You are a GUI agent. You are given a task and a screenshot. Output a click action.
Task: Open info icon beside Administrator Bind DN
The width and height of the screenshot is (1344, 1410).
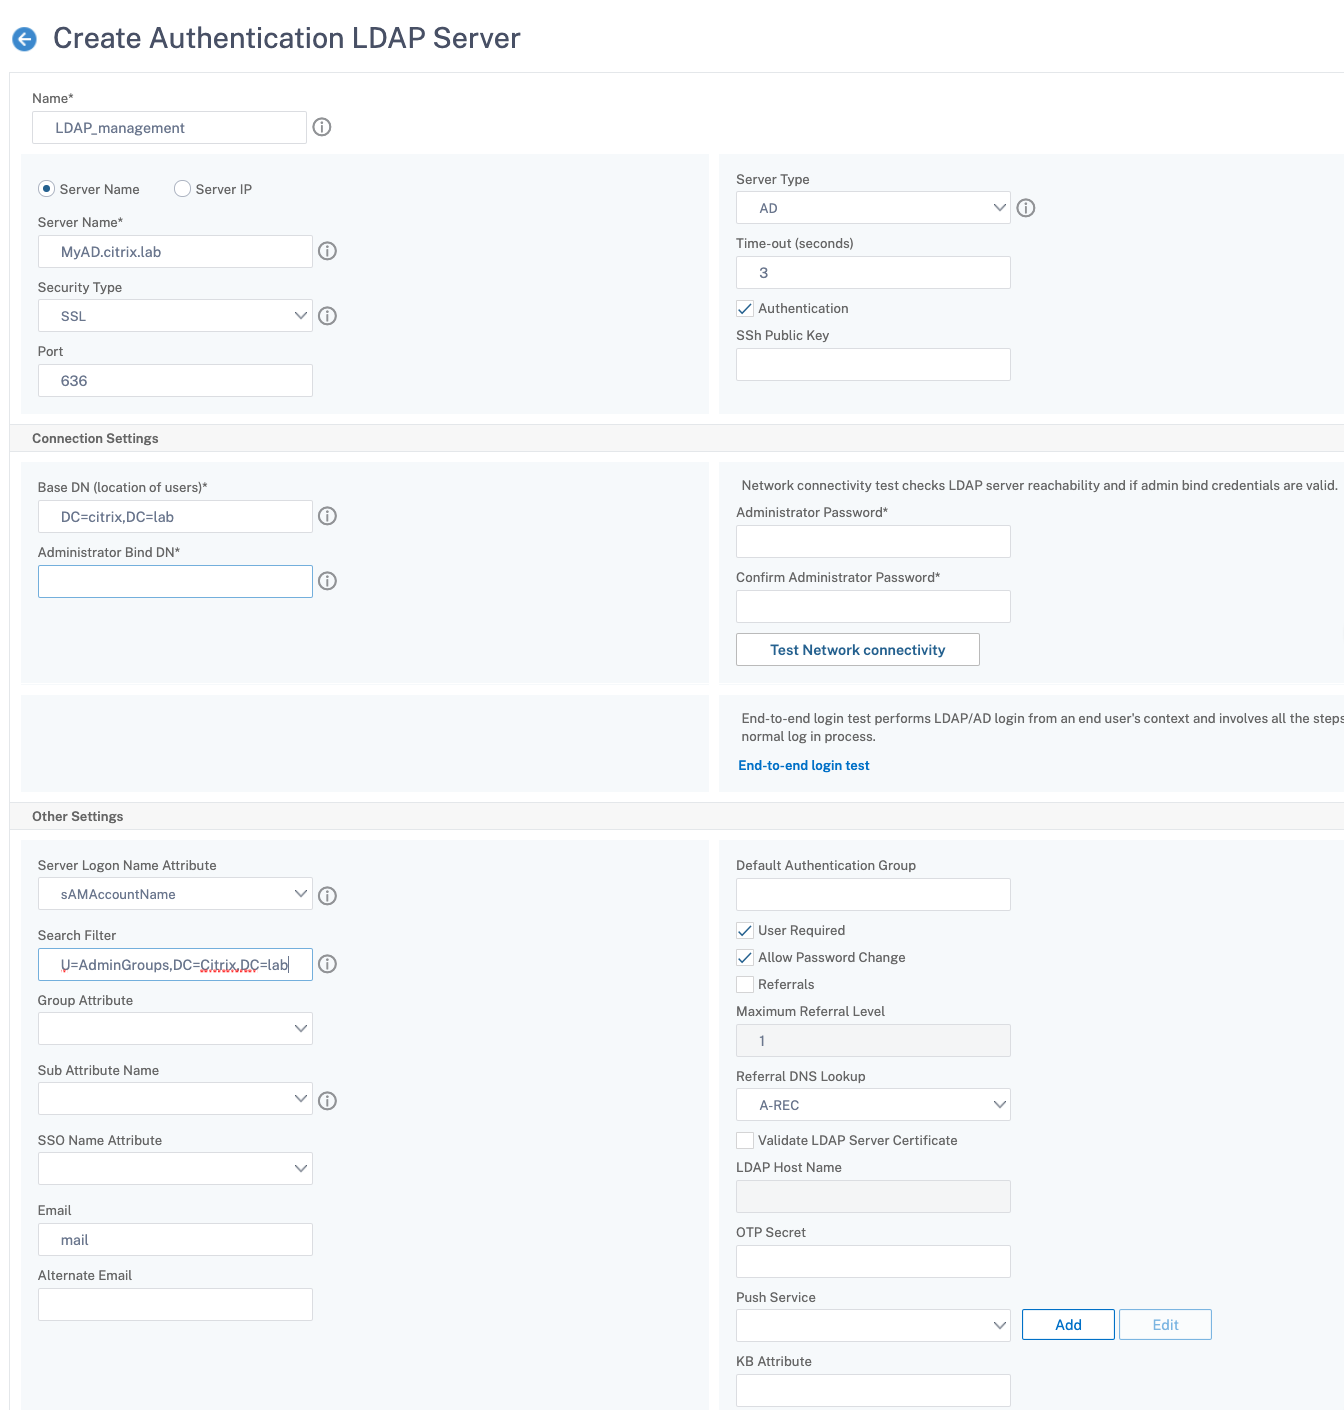pyautogui.click(x=327, y=581)
